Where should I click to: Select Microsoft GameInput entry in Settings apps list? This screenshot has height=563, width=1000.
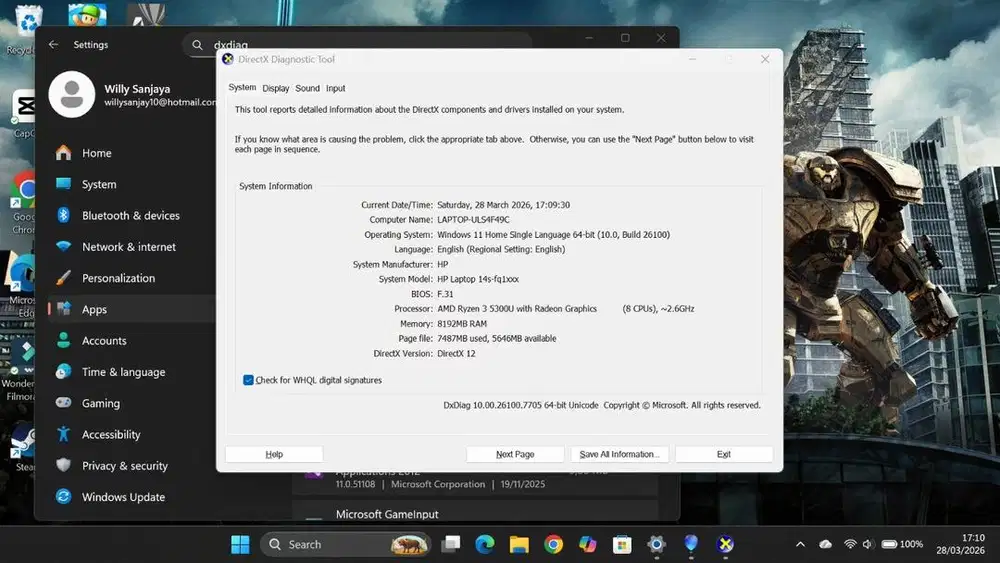point(475,513)
